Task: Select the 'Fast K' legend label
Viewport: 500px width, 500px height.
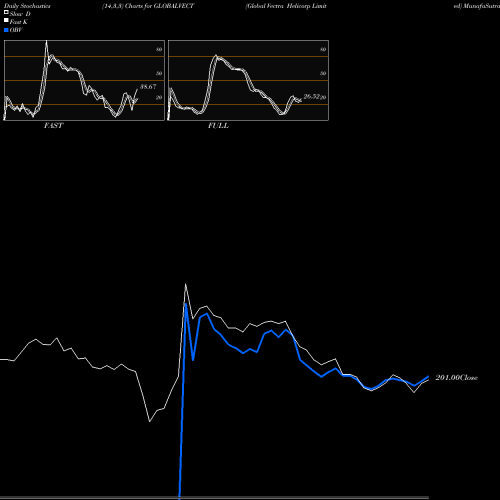Action: click(18, 22)
